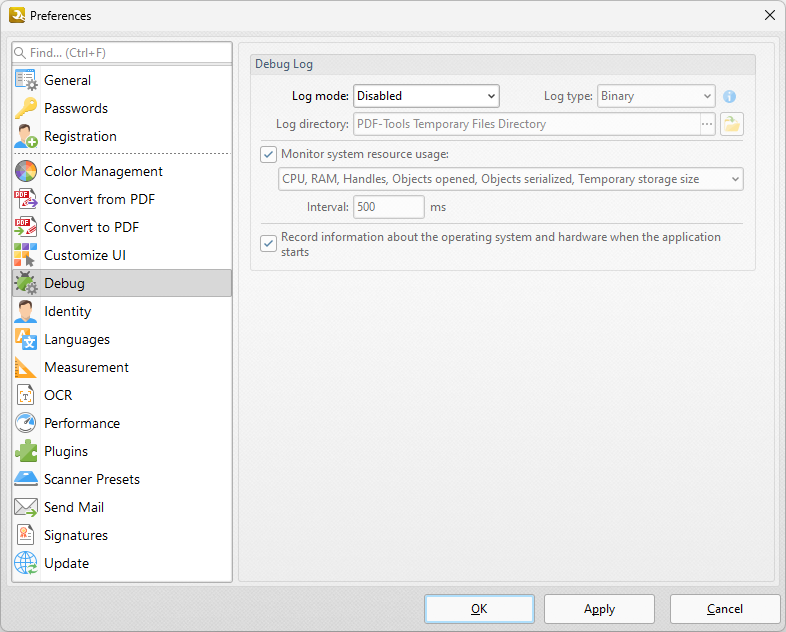Select the Convert to PDF label
The width and height of the screenshot is (786, 632).
pyautogui.click(x=92, y=228)
